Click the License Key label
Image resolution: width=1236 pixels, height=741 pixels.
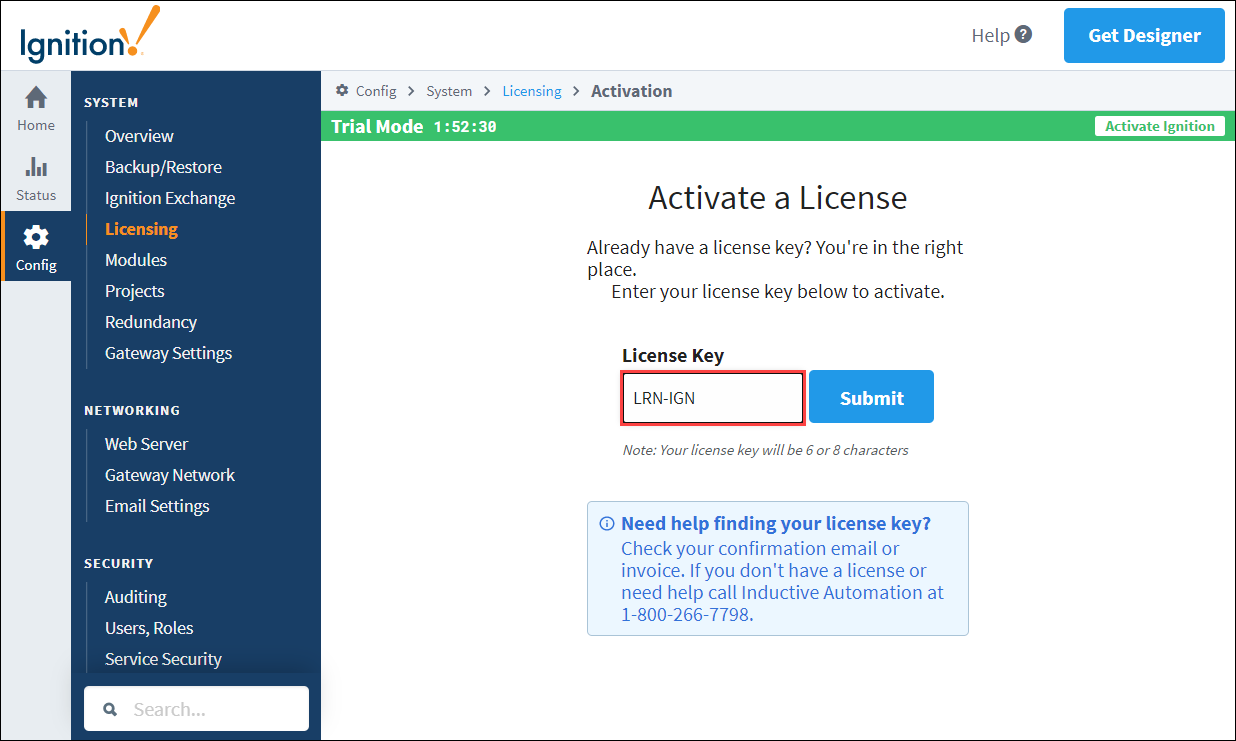pos(673,355)
